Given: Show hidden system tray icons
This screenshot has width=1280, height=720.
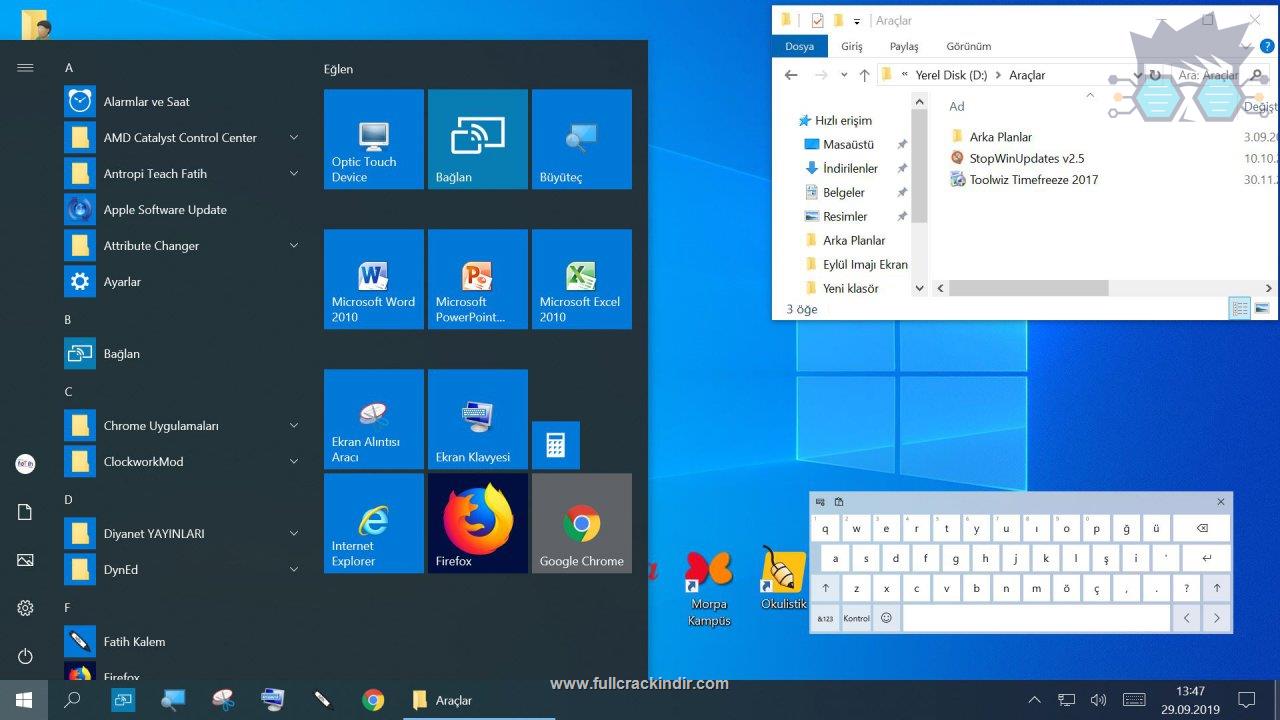Looking at the screenshot, I should click(x=1034, y=700).
